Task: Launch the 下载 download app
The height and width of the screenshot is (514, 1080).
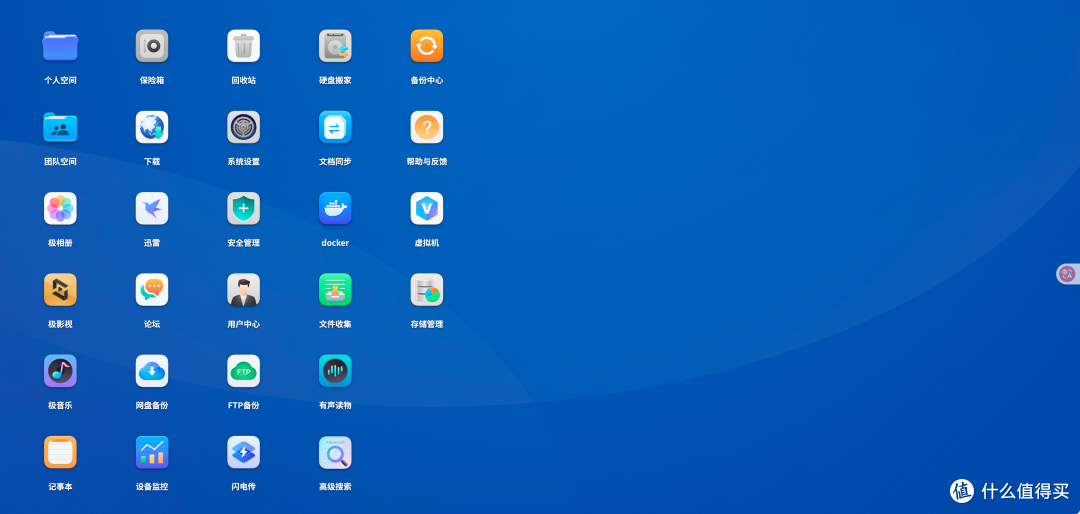Action: pos(152,127)
